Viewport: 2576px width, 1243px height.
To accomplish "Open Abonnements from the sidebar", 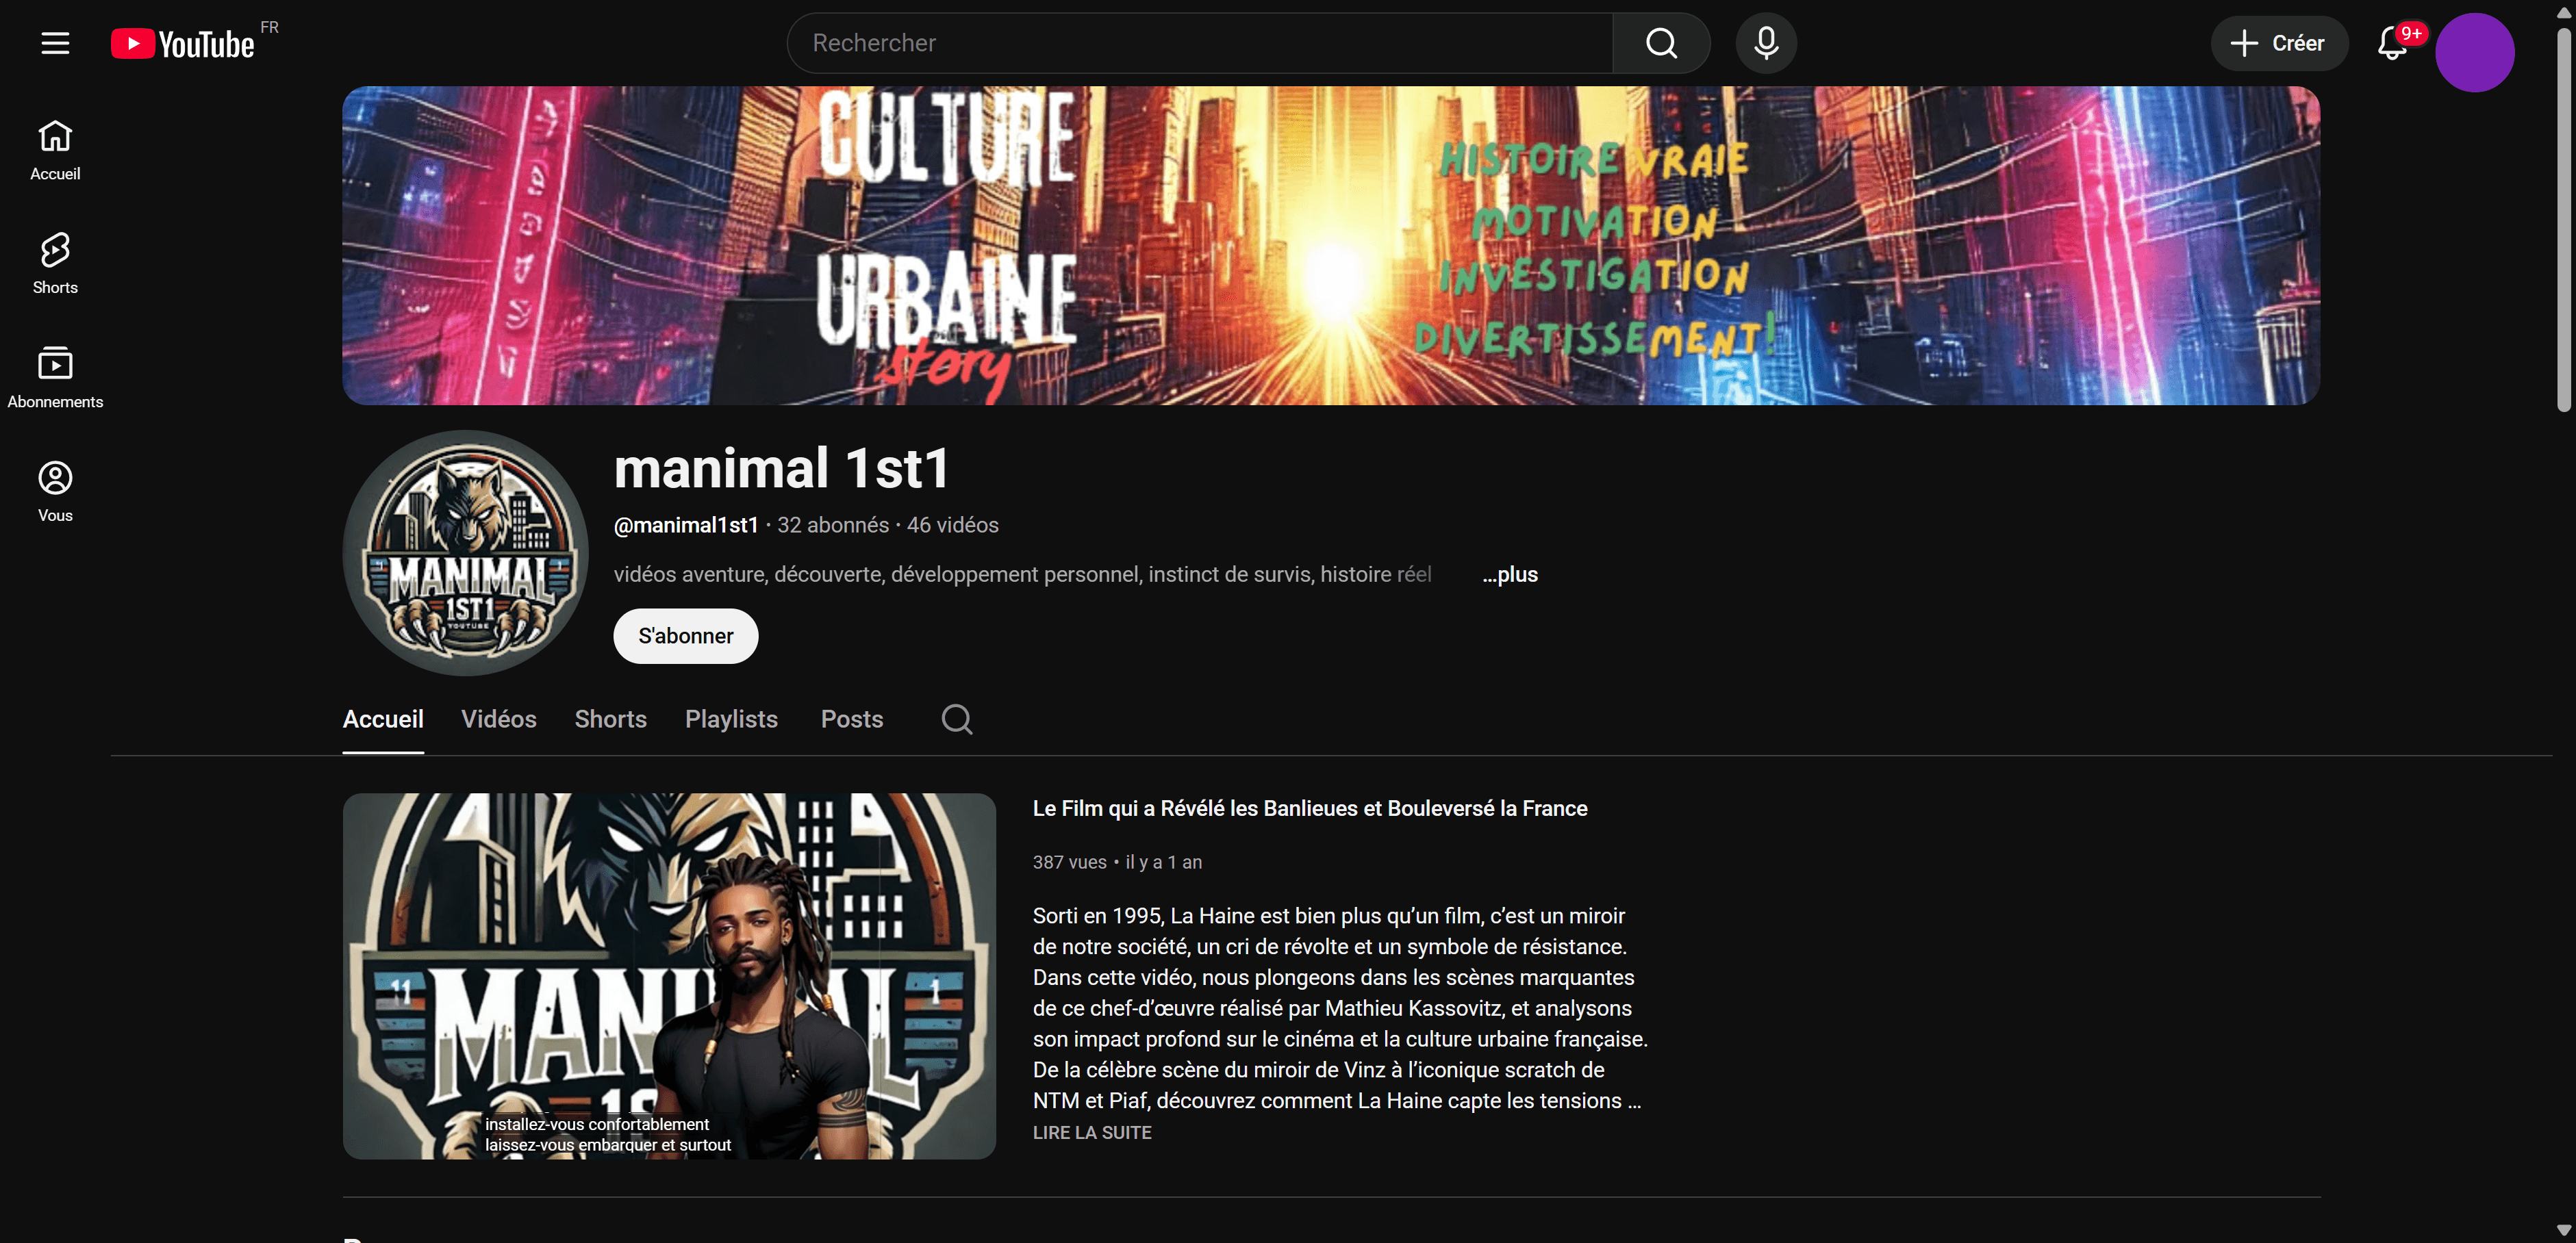I will (x=54, y=377).
